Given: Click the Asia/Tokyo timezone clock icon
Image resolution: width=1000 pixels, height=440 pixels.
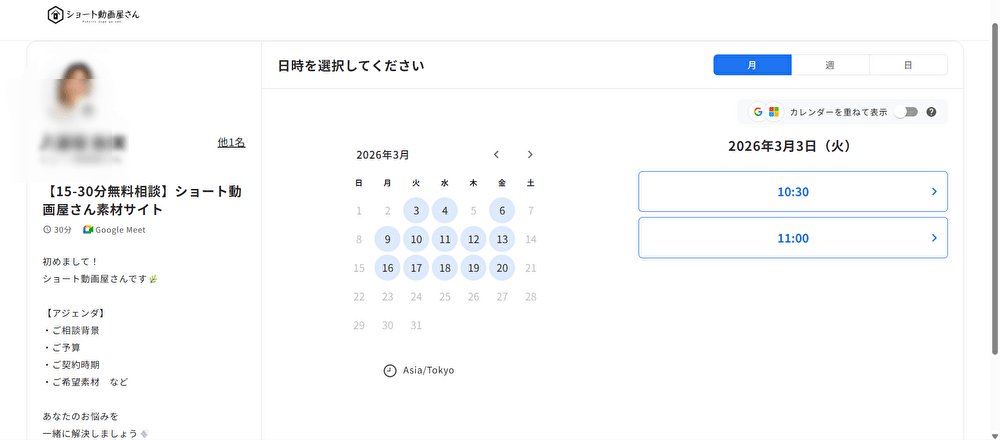Looking at the screenshot, I should coord(390,370).
